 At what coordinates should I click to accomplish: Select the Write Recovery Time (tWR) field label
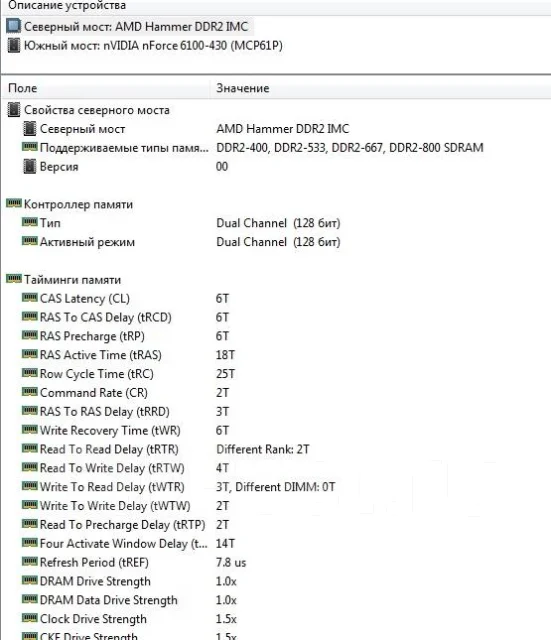[110, 431]
